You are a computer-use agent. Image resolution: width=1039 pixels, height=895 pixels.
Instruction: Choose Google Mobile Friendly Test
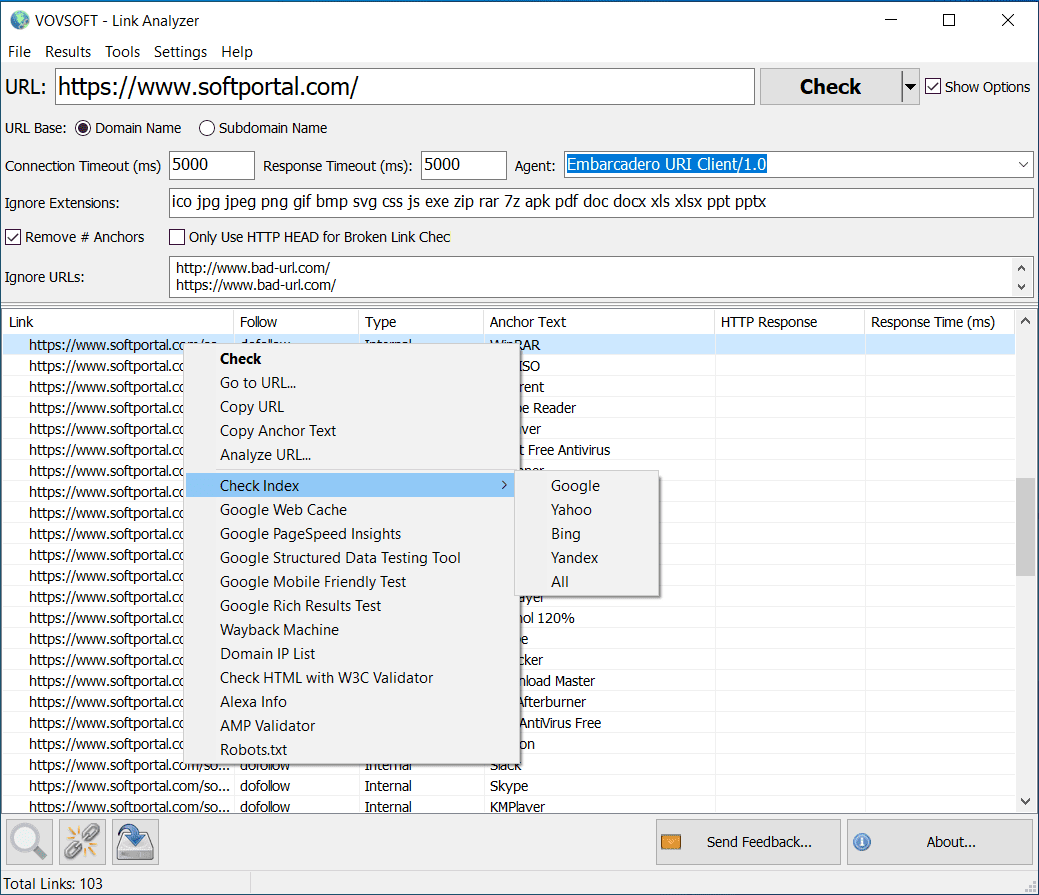click(350, 582)
